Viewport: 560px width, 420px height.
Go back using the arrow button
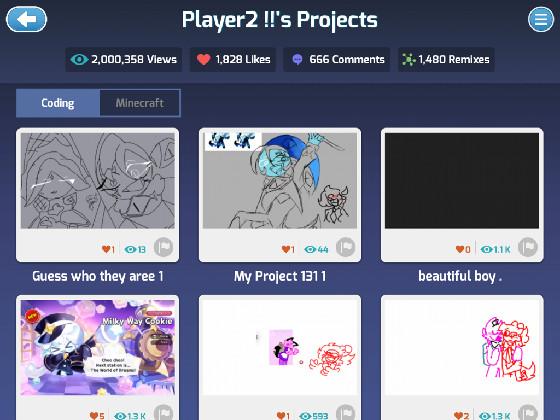tap(26, 19)
